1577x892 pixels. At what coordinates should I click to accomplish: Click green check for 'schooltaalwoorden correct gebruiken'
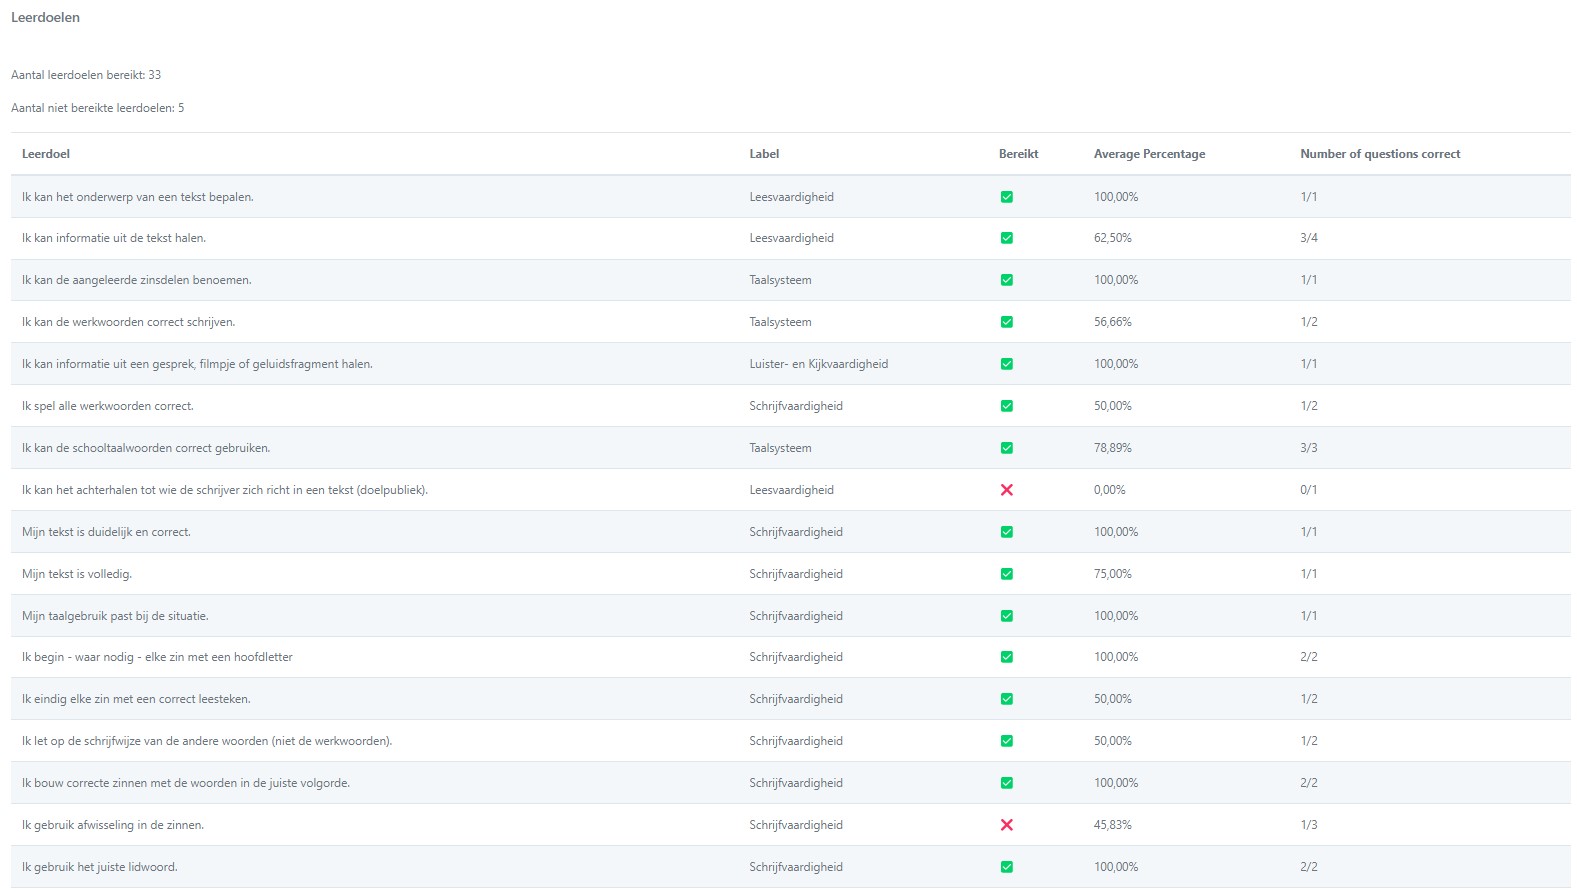pos(1006,448)
